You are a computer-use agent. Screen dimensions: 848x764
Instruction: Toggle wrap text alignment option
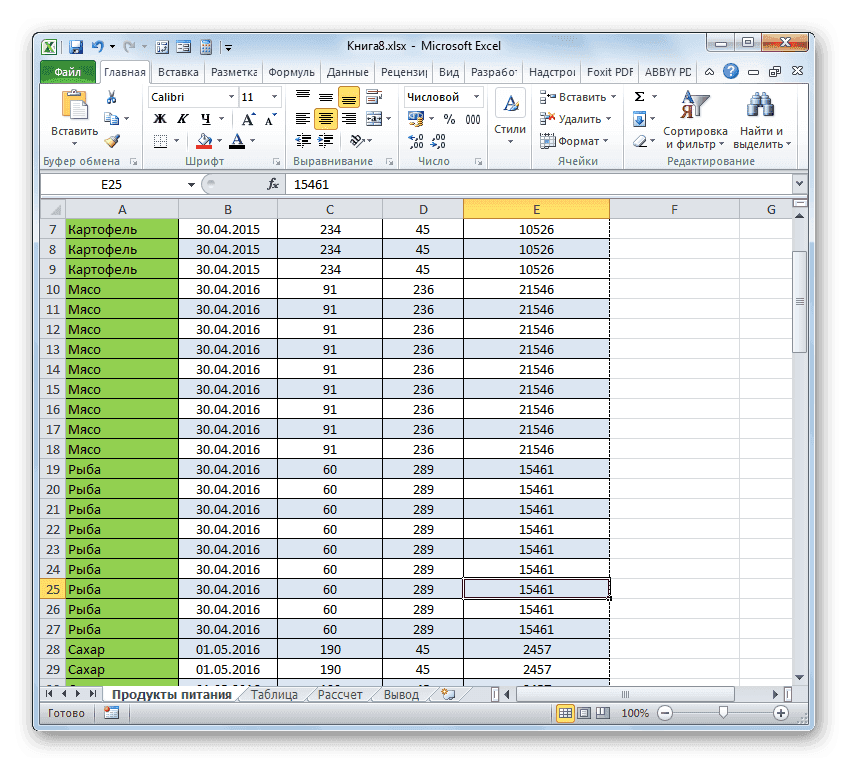click(375, 97)
